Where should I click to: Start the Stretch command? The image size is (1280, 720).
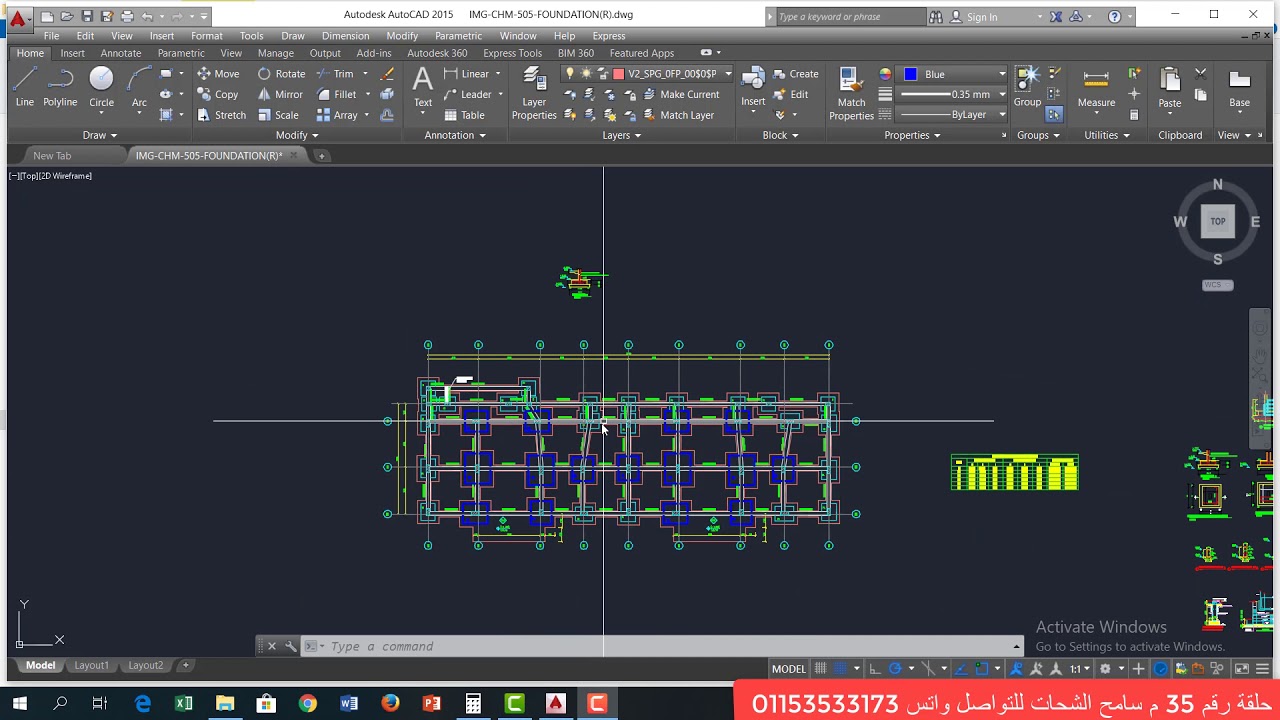click(221, 115)
